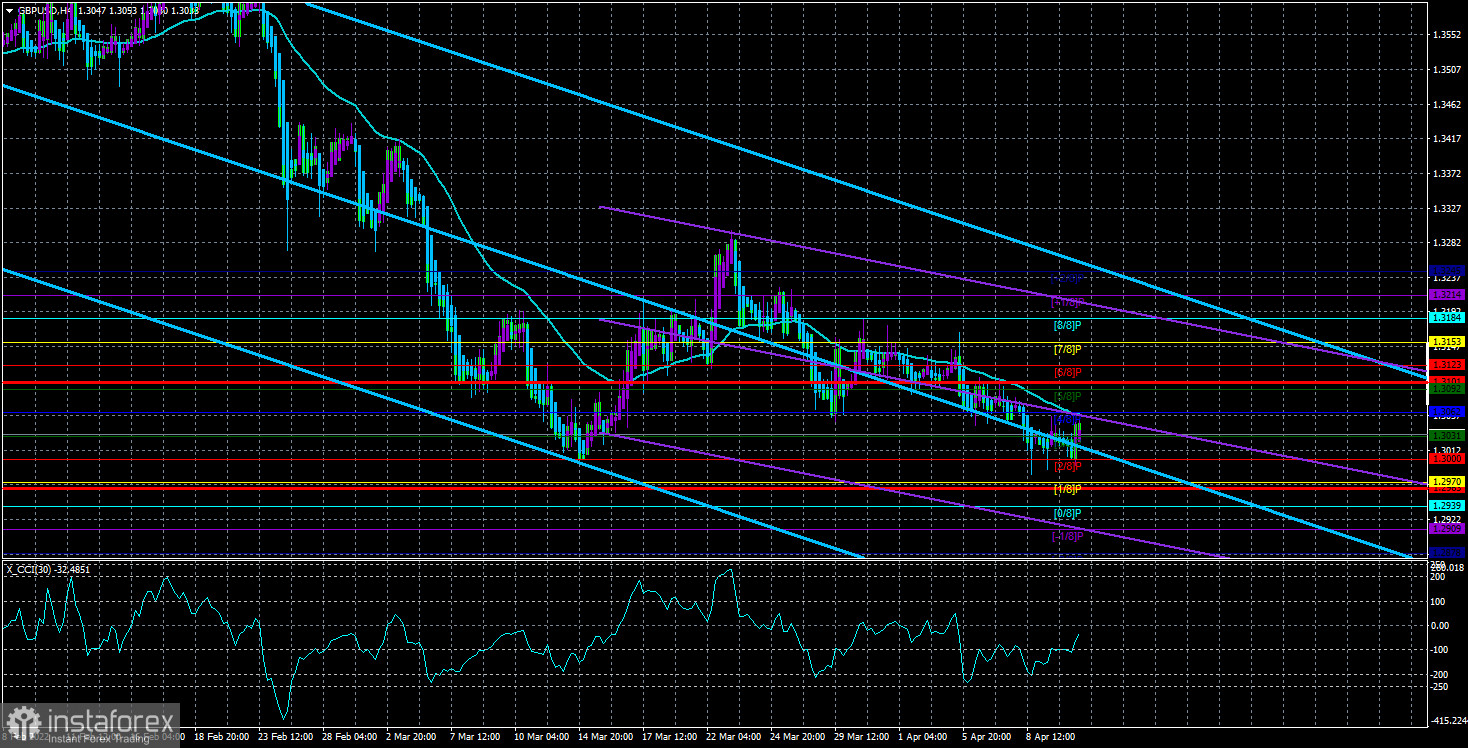Click the 18 Feb 20:00 time label
Image resolution: width=1468 pixels, height=748 pixels.
tap(221, 737)
